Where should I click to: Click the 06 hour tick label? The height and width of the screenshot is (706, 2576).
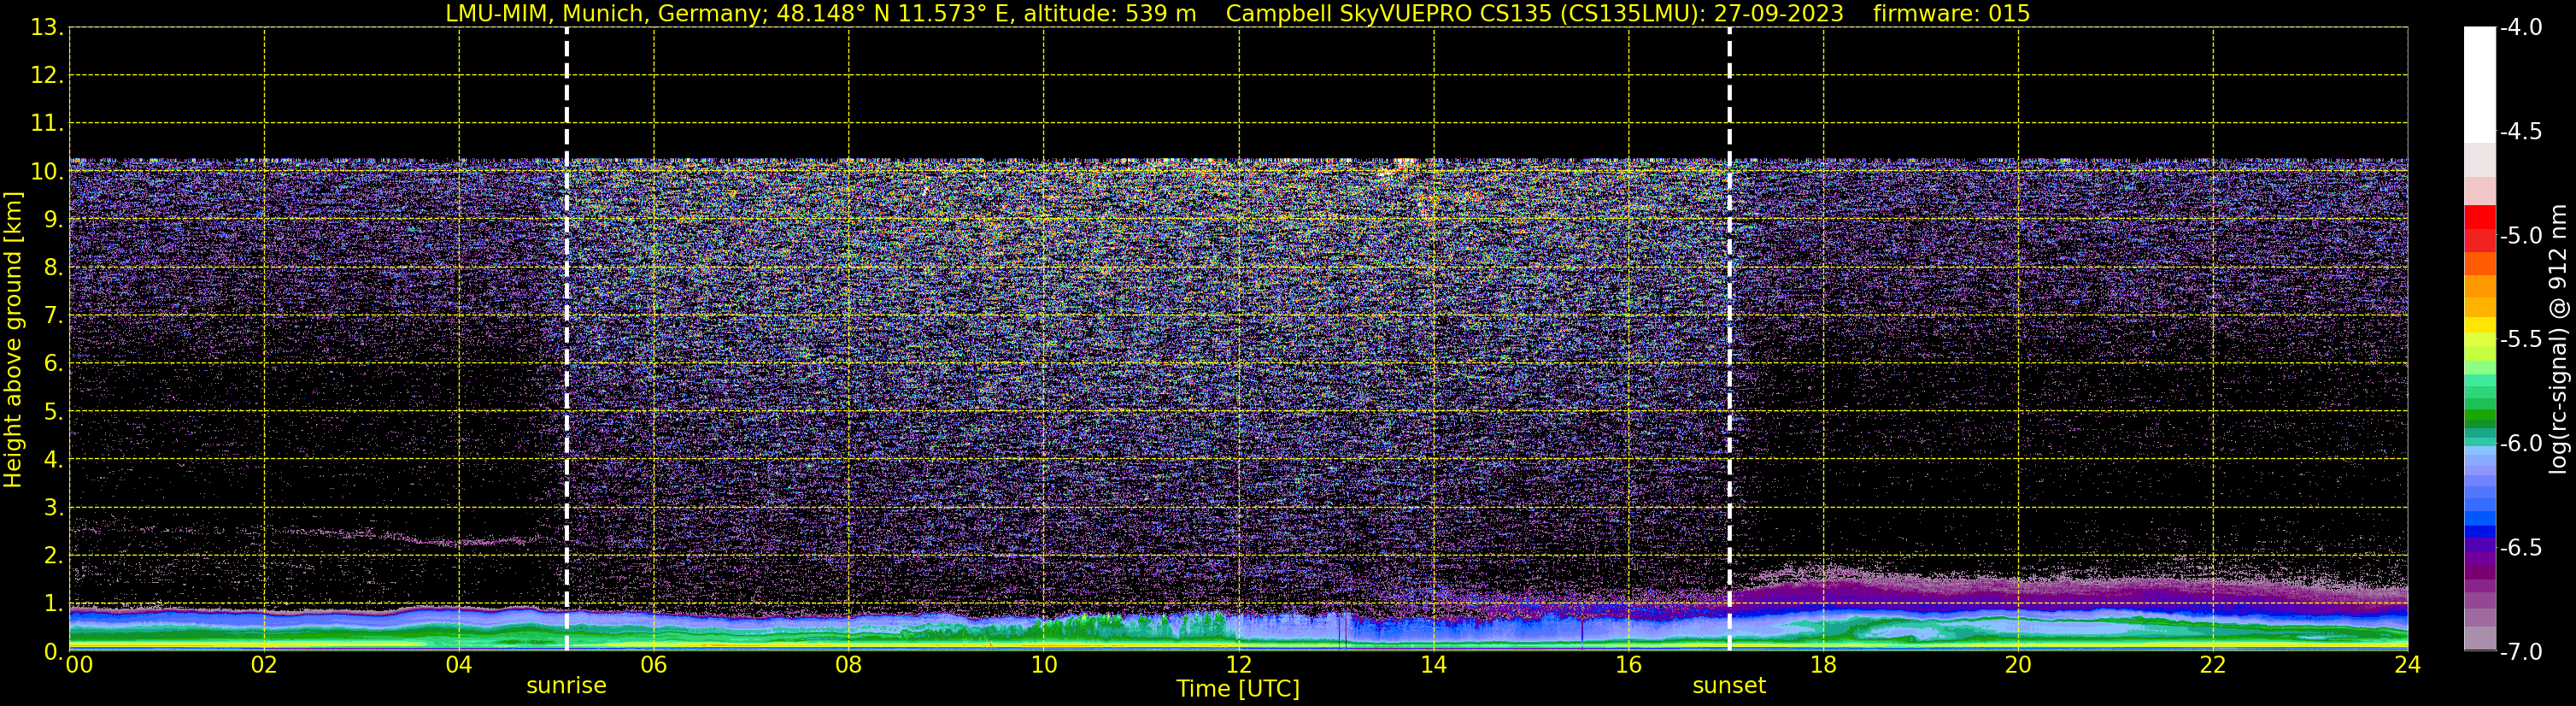[x=653, y=665]
